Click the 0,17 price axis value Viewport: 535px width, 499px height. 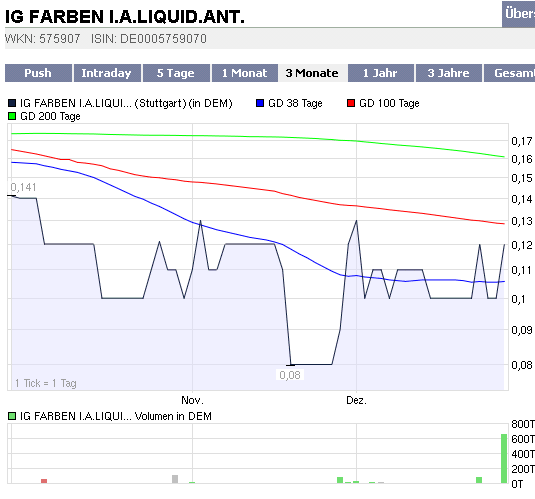pyautogui.click(x=522, y=141)
